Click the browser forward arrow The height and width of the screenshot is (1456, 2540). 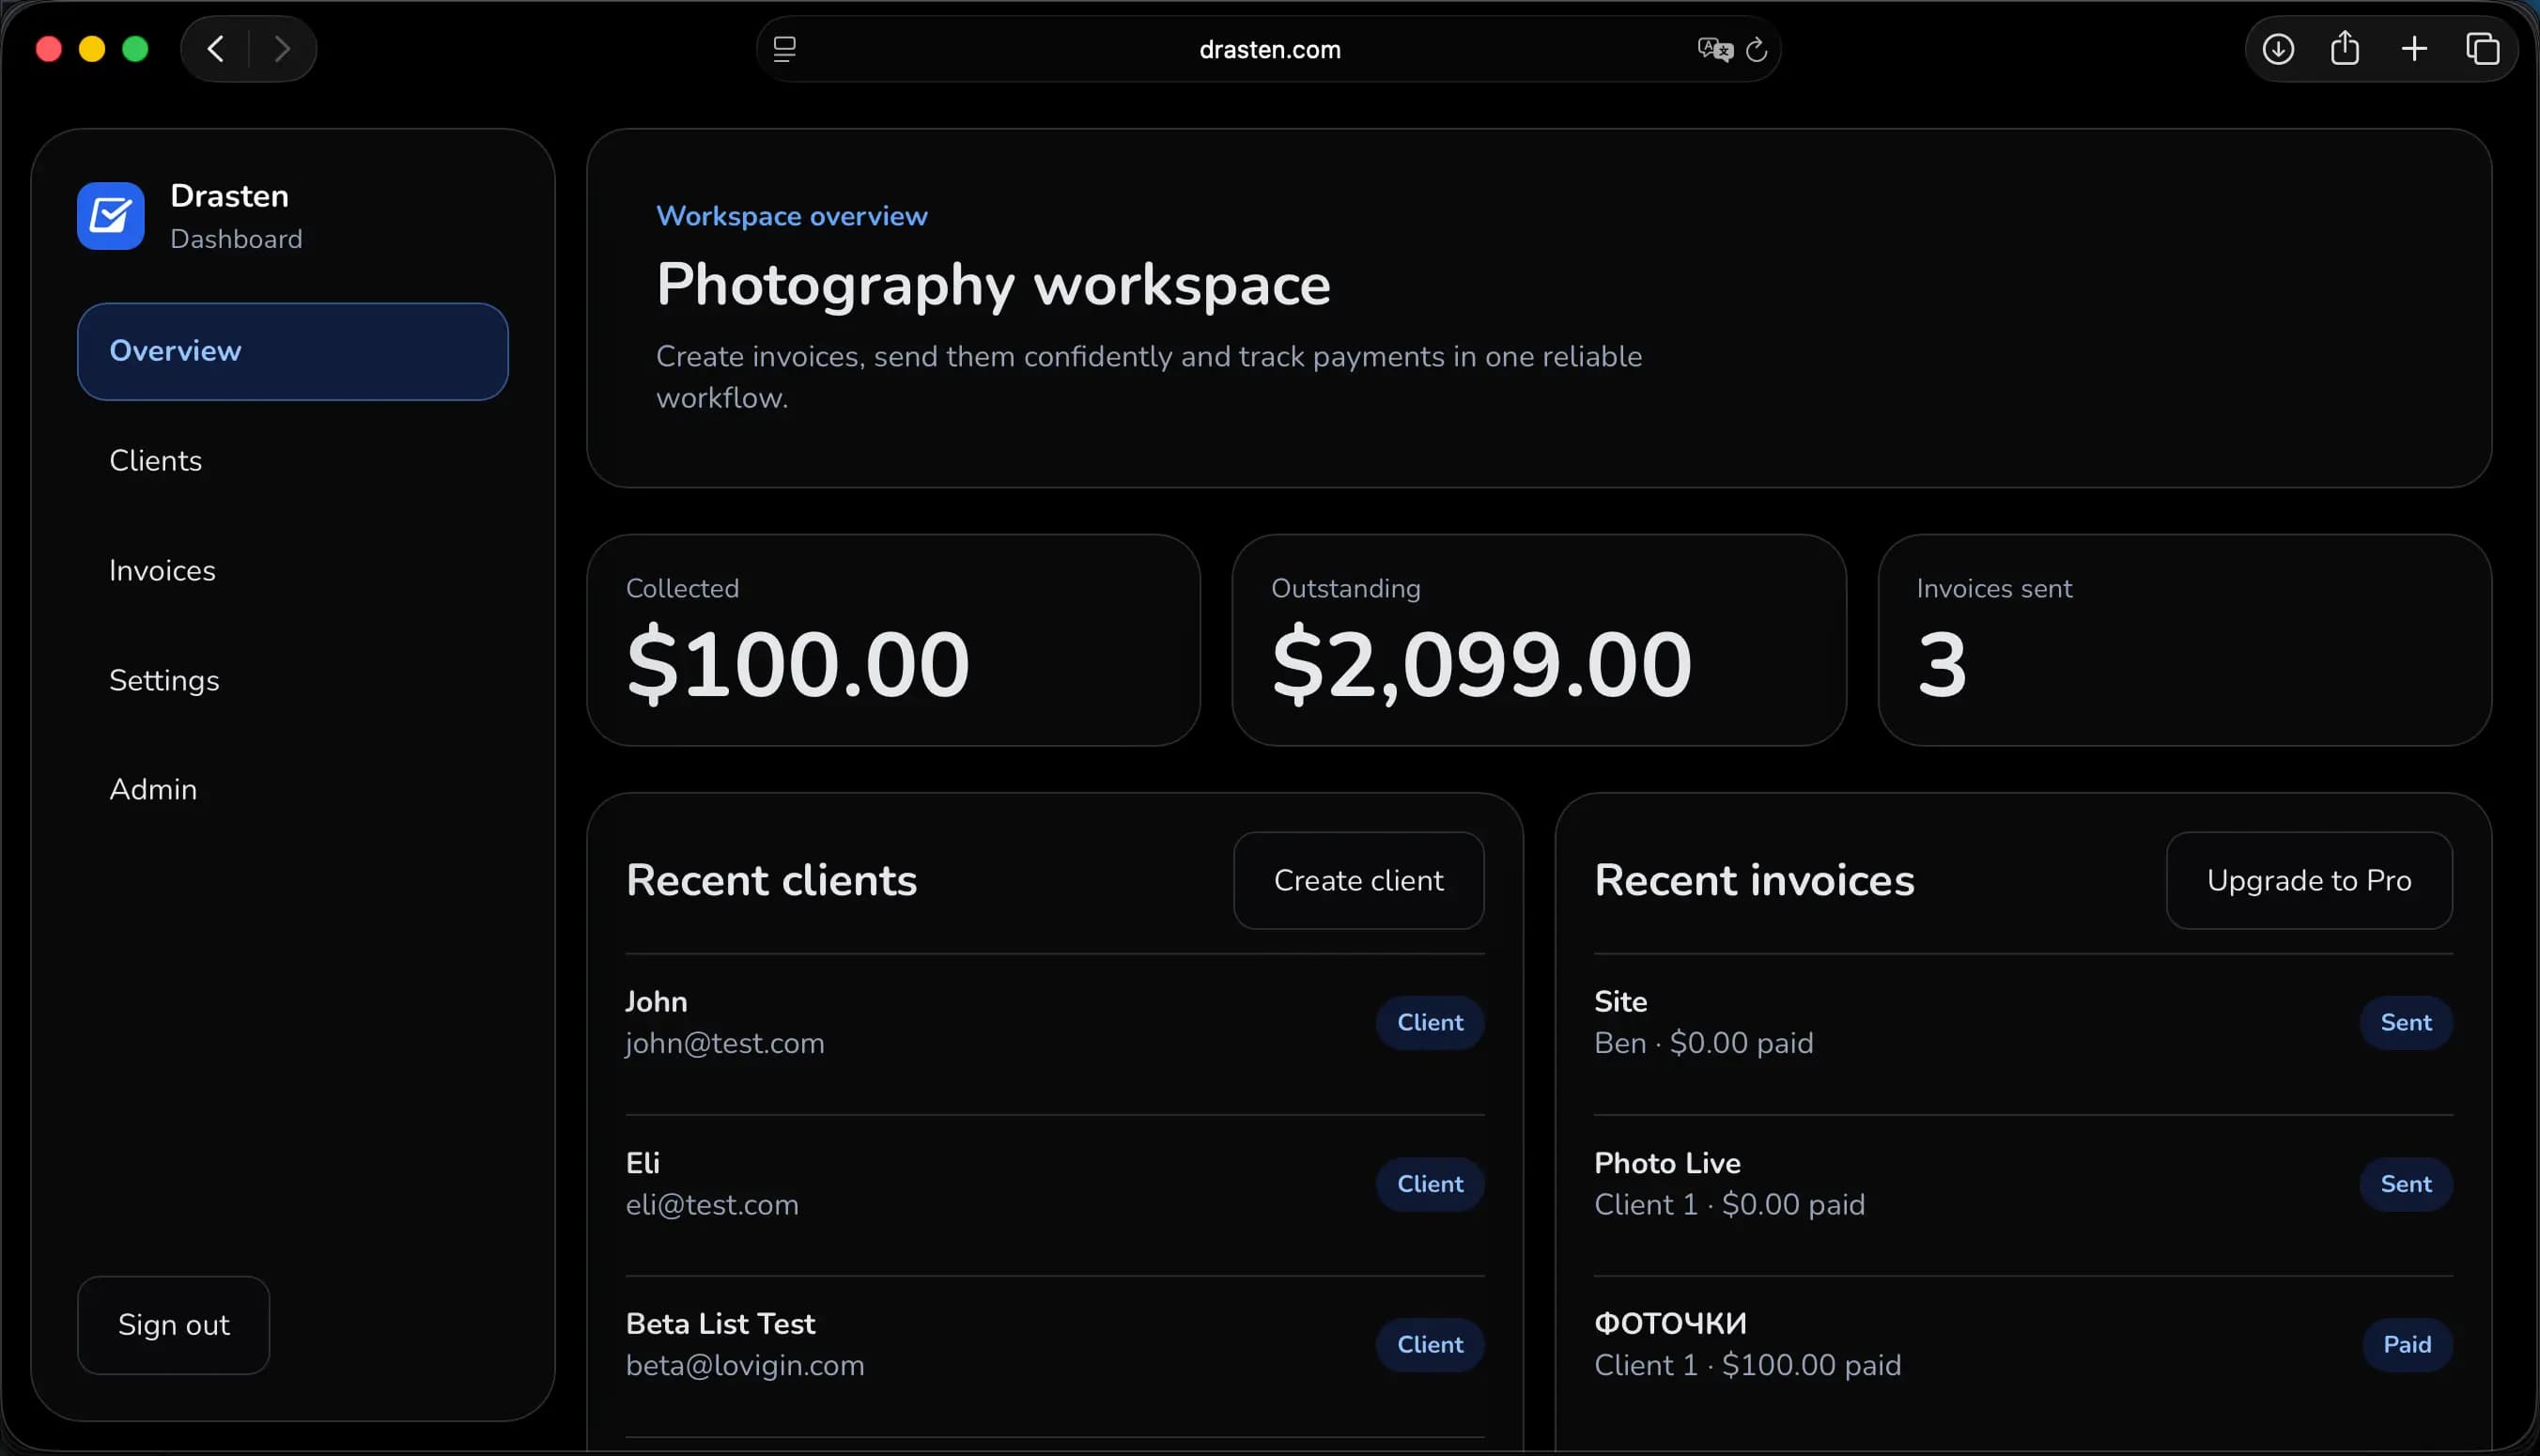(x=282, y=49)
